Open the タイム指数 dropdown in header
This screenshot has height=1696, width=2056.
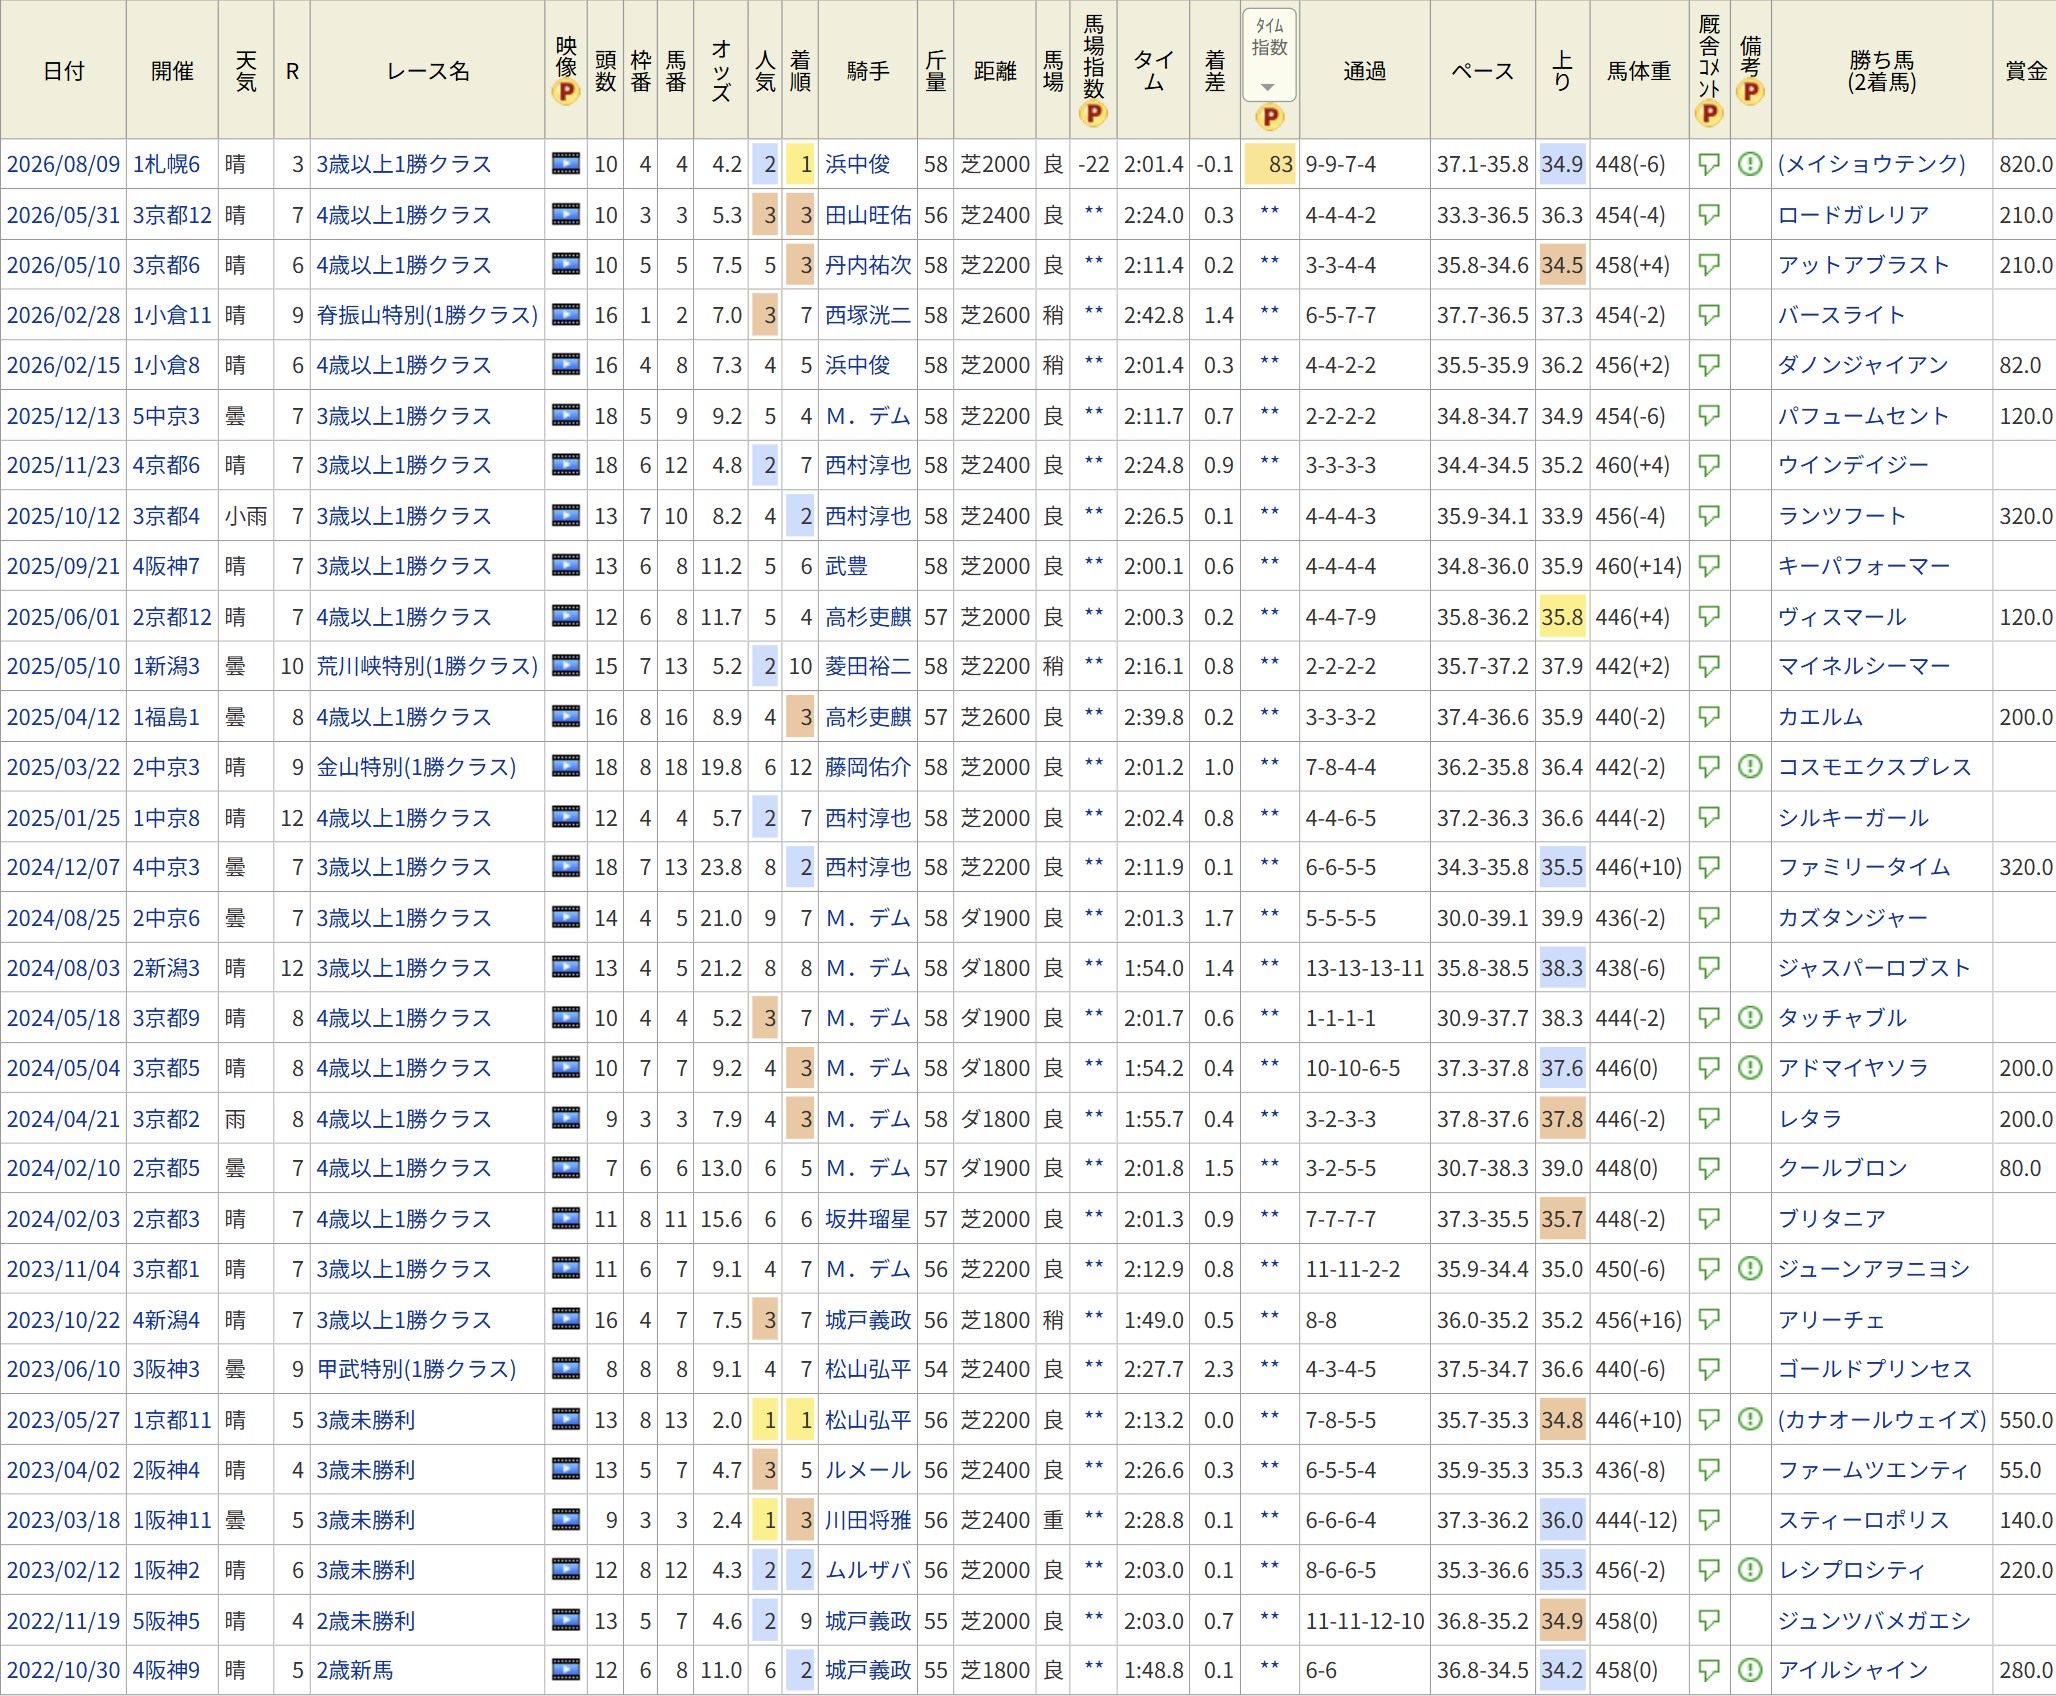click(1269, 55)
